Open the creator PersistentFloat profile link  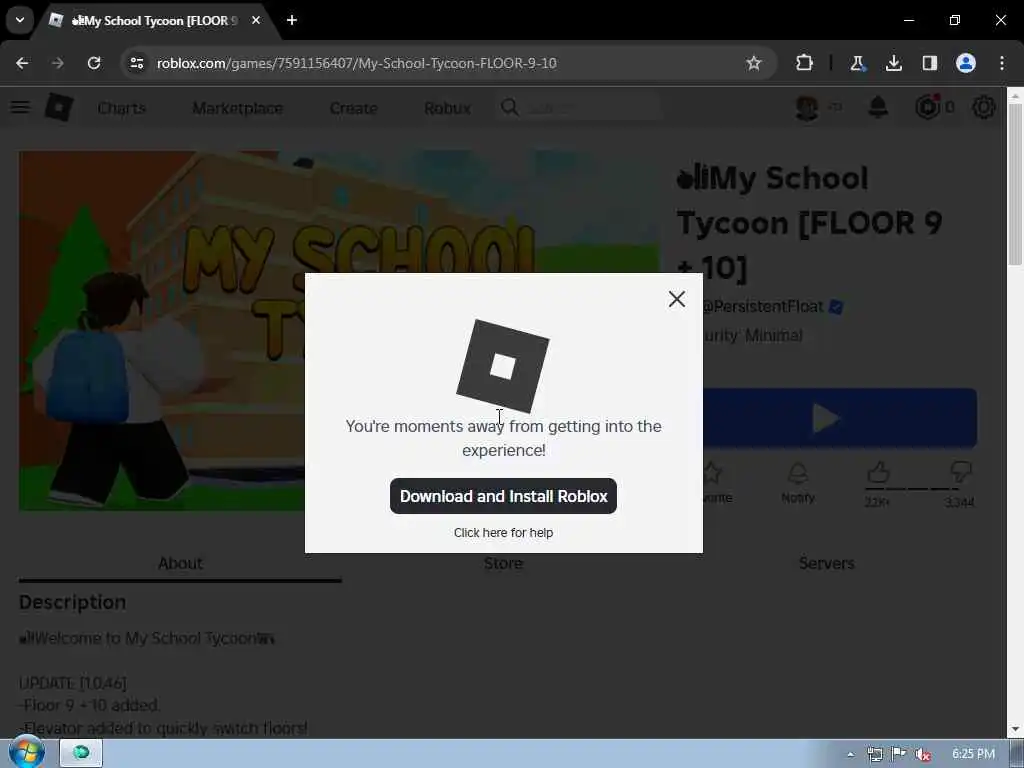click(763, 306)
